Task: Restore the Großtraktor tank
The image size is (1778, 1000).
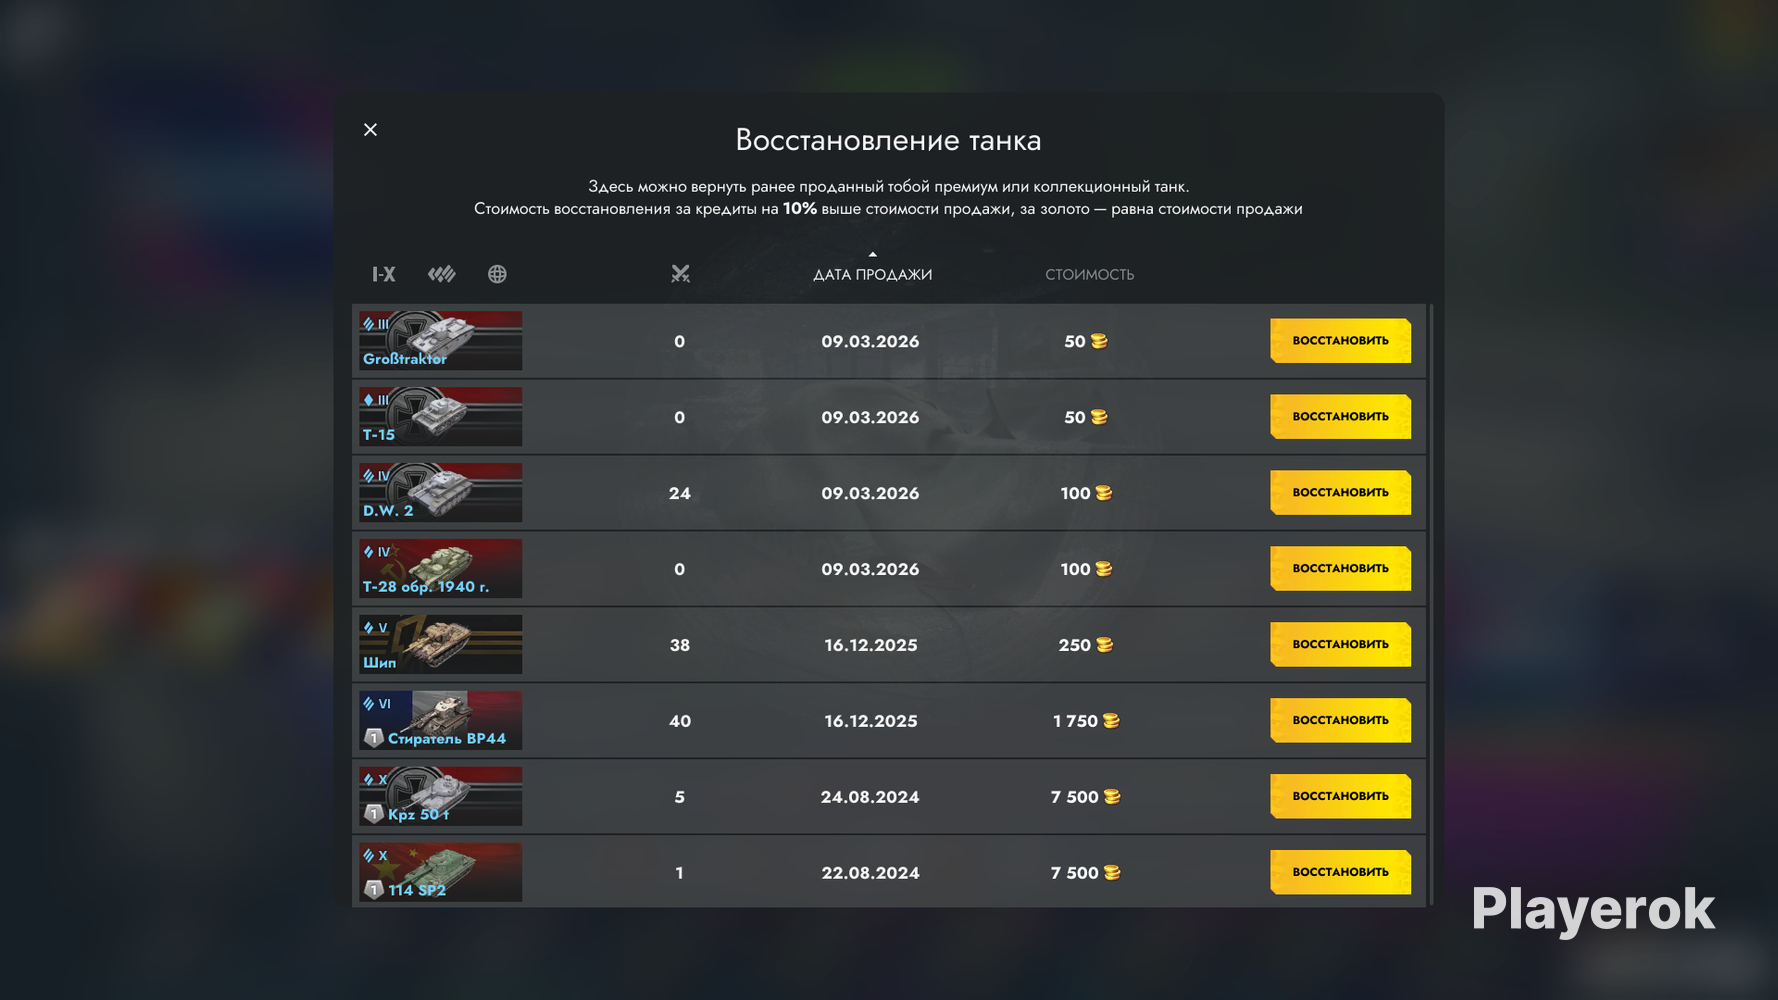Action: (1340, 341)
